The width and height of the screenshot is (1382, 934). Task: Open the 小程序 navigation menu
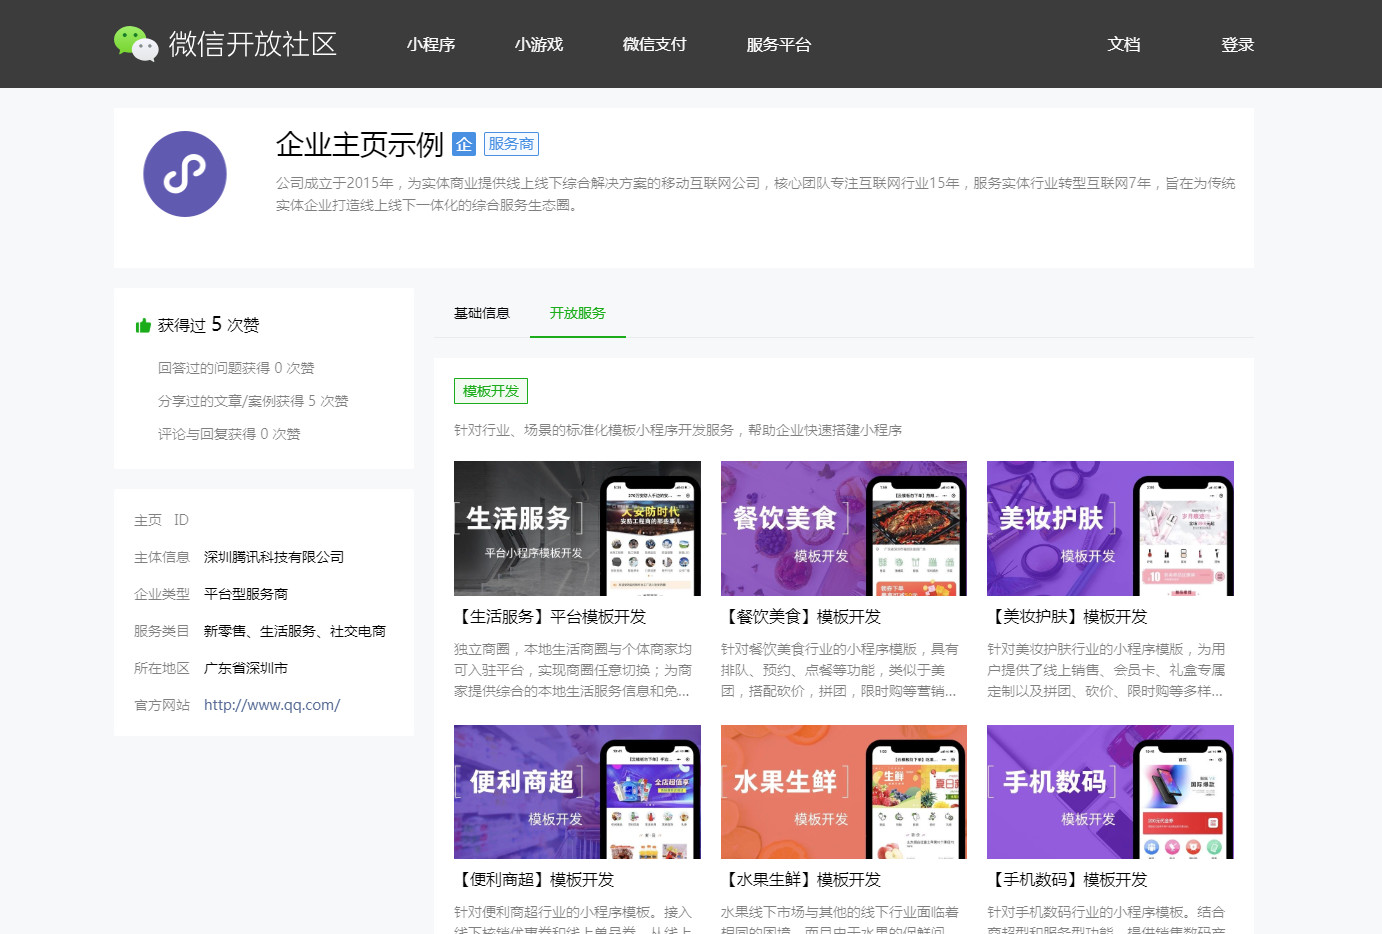[x=431, y=44]
